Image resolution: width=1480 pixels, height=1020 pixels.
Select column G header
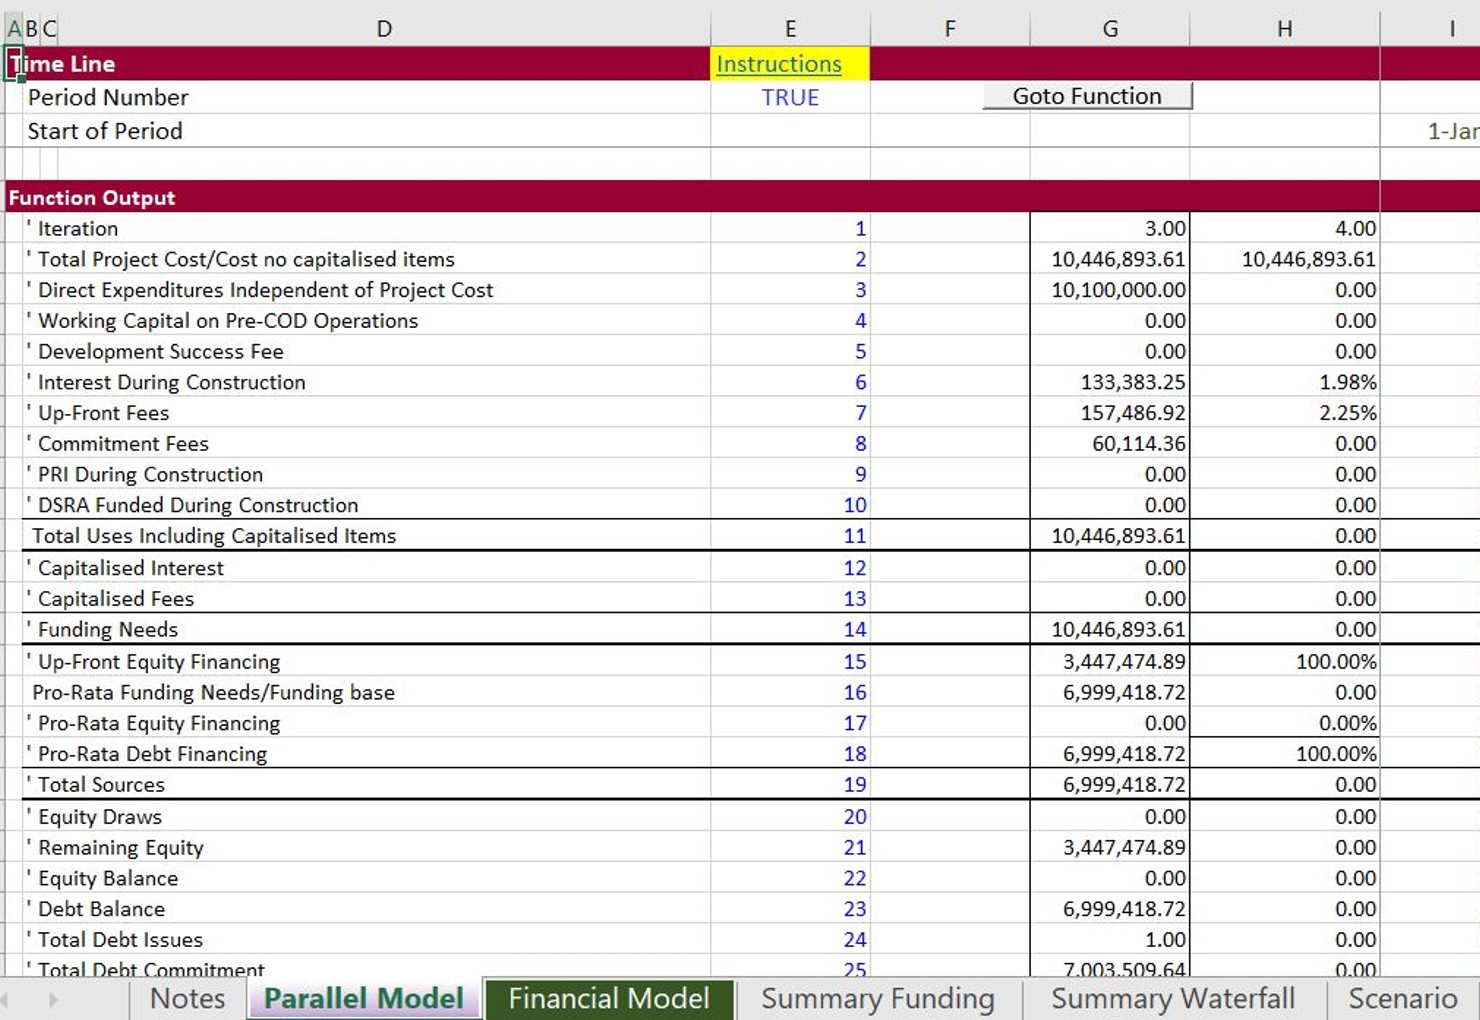(1110, 29)
